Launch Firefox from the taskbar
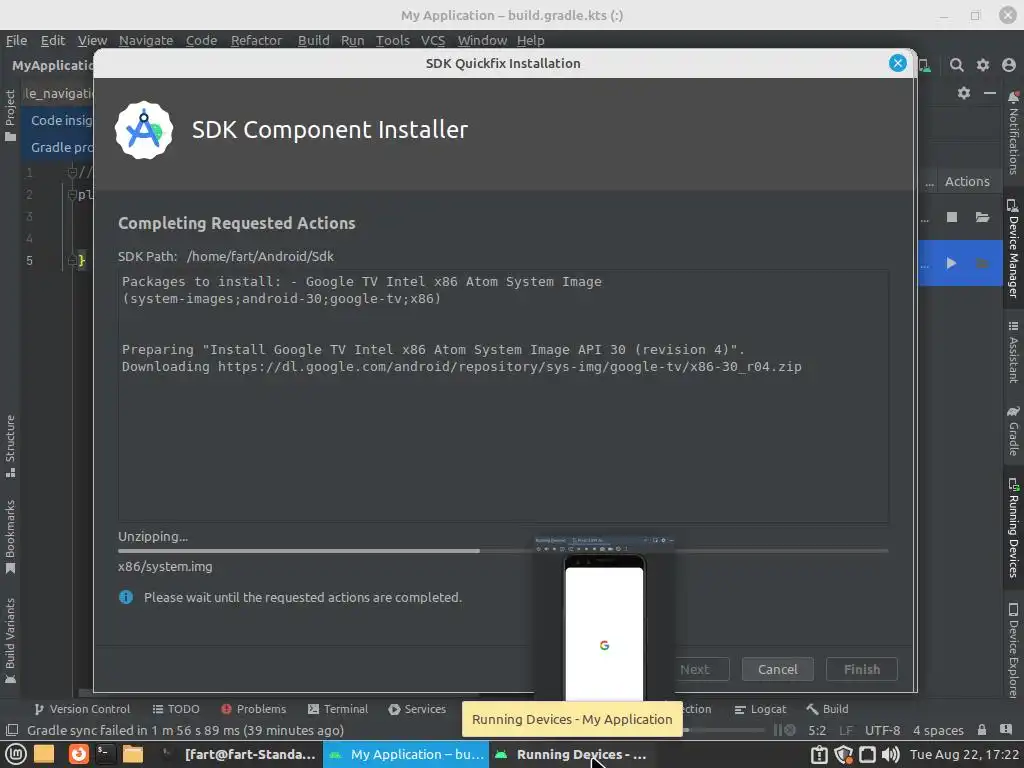Viewport: 1024px width, 768px height. pyautogui.click(x=78, y=754)
